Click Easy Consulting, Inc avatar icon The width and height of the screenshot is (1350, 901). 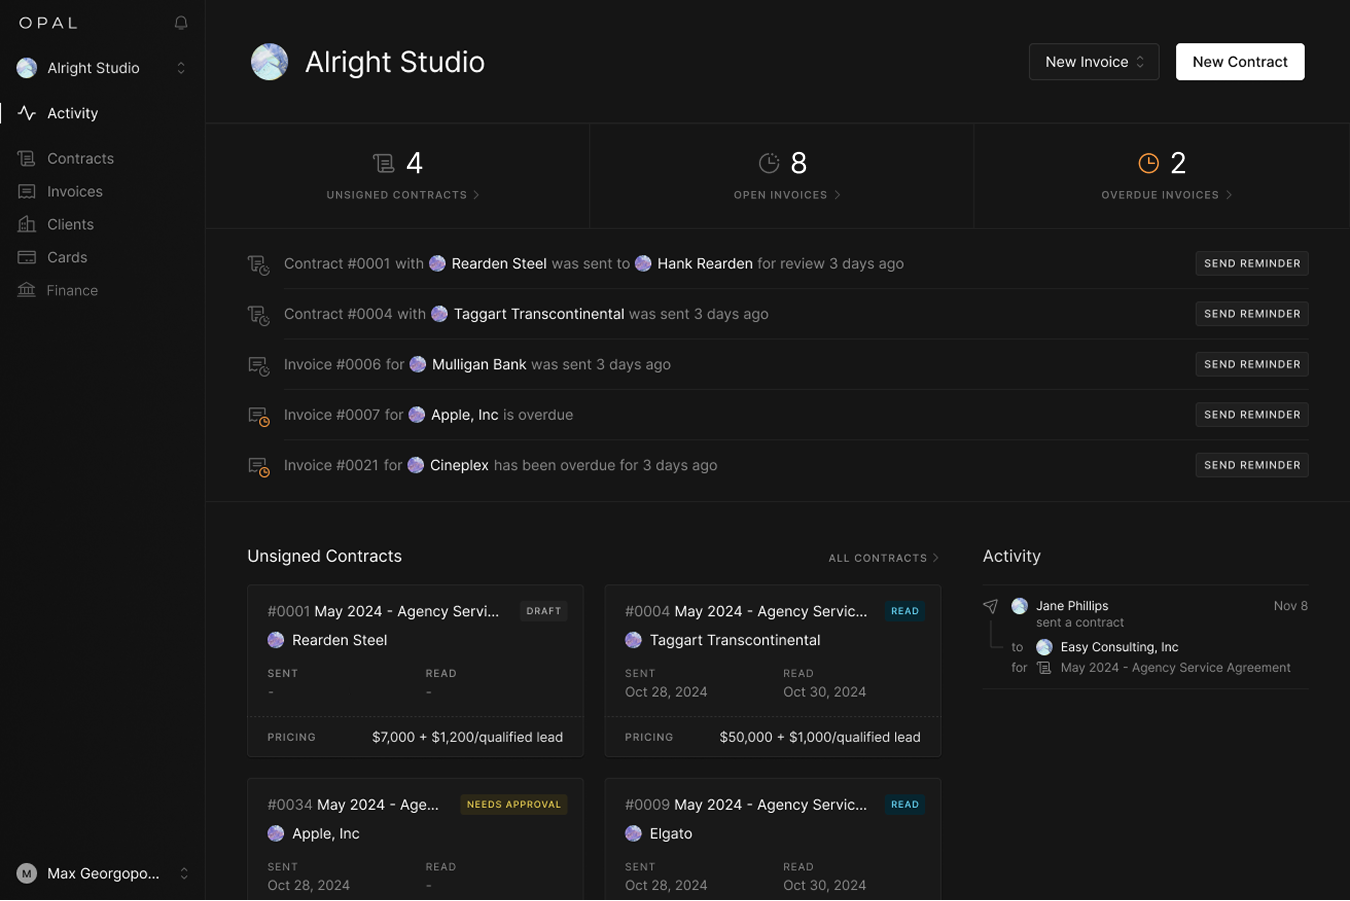coord(1044,647)
